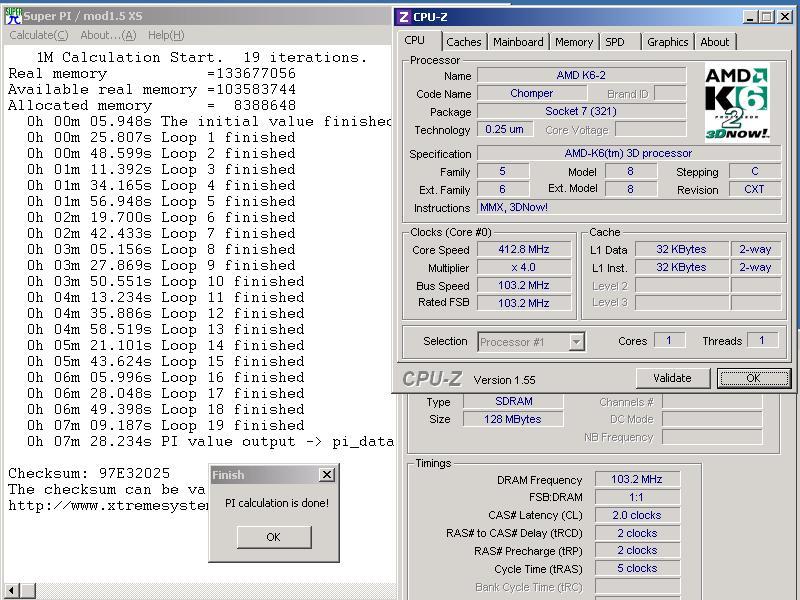Click the Threads count value
The height and width of the screenshot is (600, 800).
[x=762, y=340]
